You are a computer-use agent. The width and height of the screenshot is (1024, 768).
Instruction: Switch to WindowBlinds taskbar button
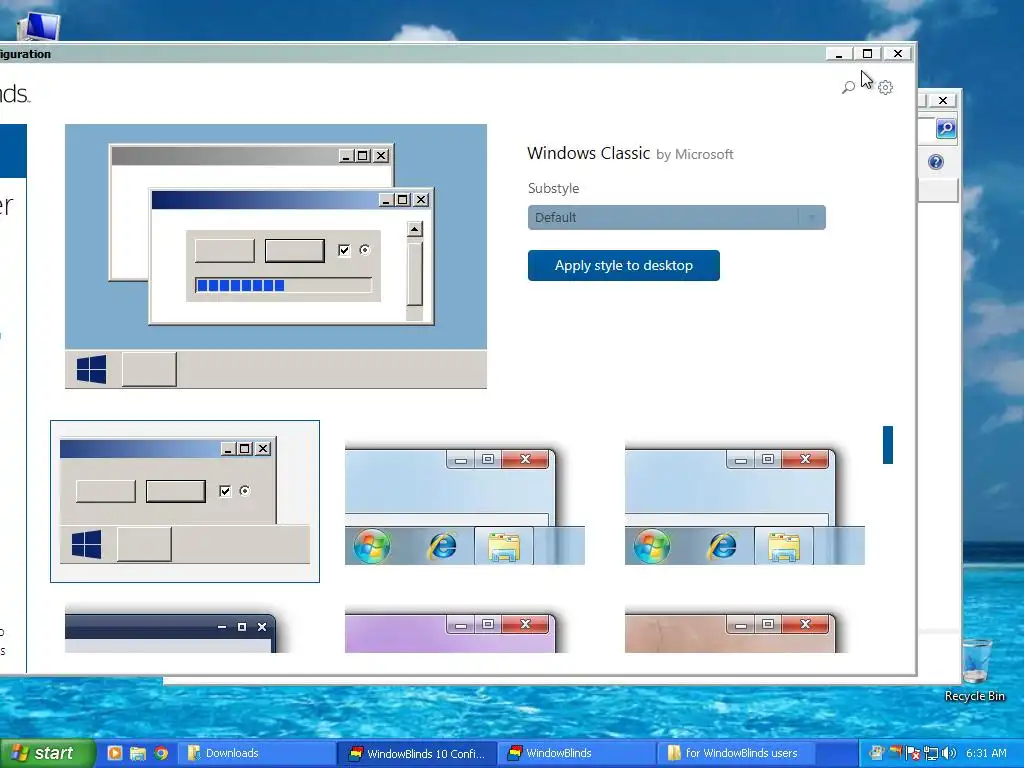pos(578,753)
